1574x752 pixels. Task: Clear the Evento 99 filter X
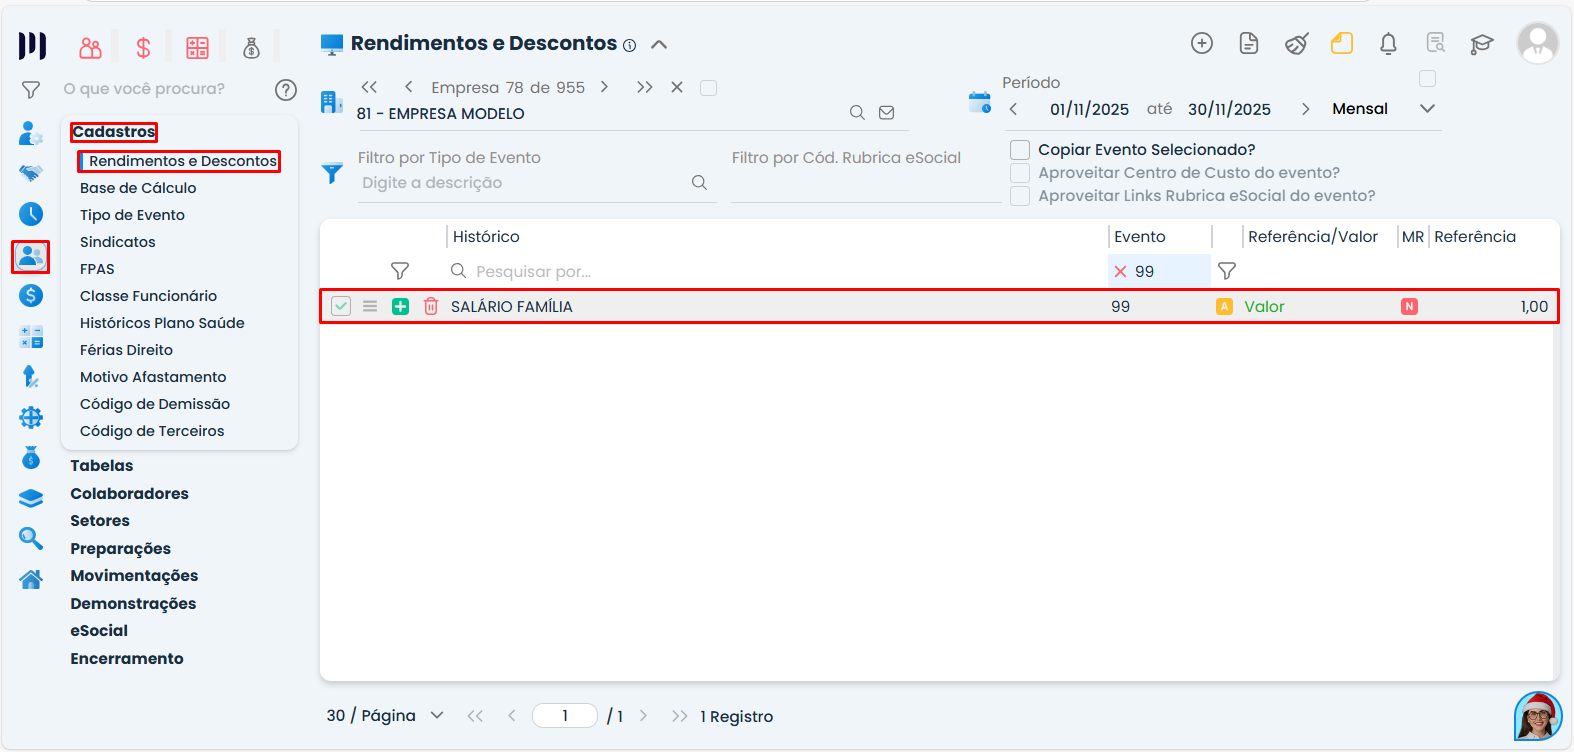pyautogui.click(x=1120, y=272)
